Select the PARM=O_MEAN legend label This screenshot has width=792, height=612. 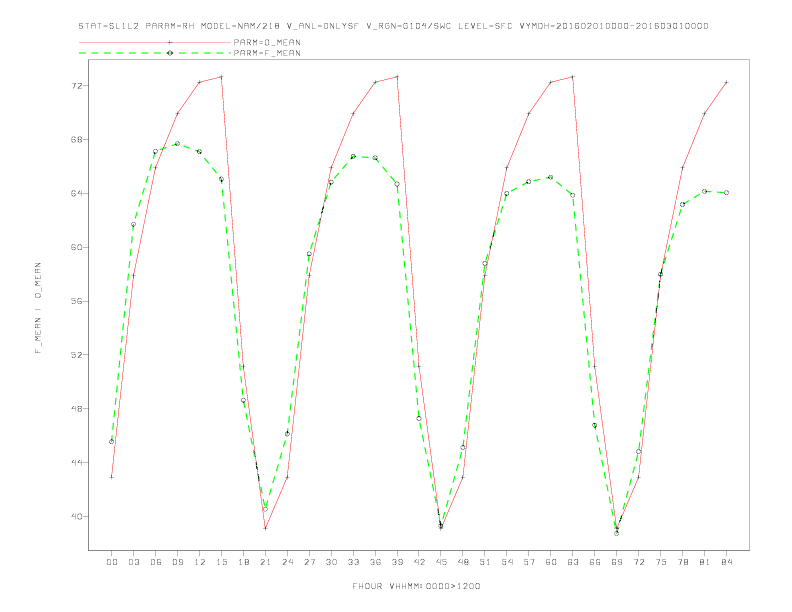click(267, 42)
